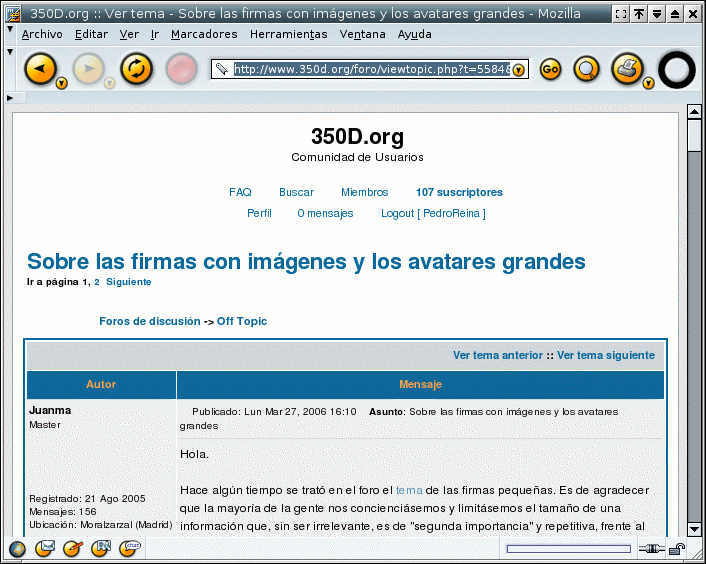Follow the 'Ver tema siguiente' link

605,355
